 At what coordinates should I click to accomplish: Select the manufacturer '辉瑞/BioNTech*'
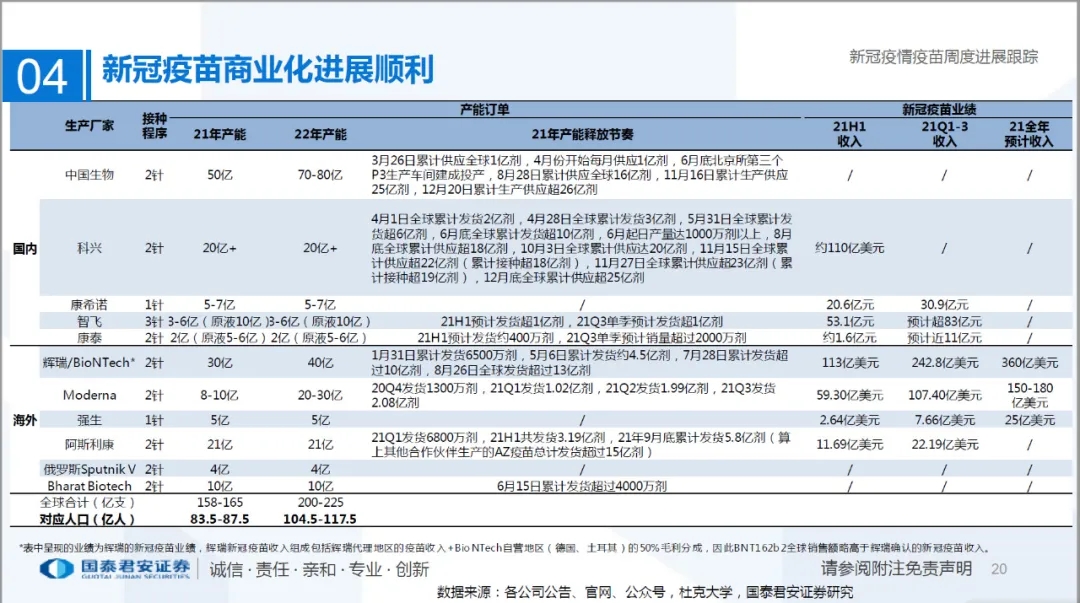[x=89, y=362]
